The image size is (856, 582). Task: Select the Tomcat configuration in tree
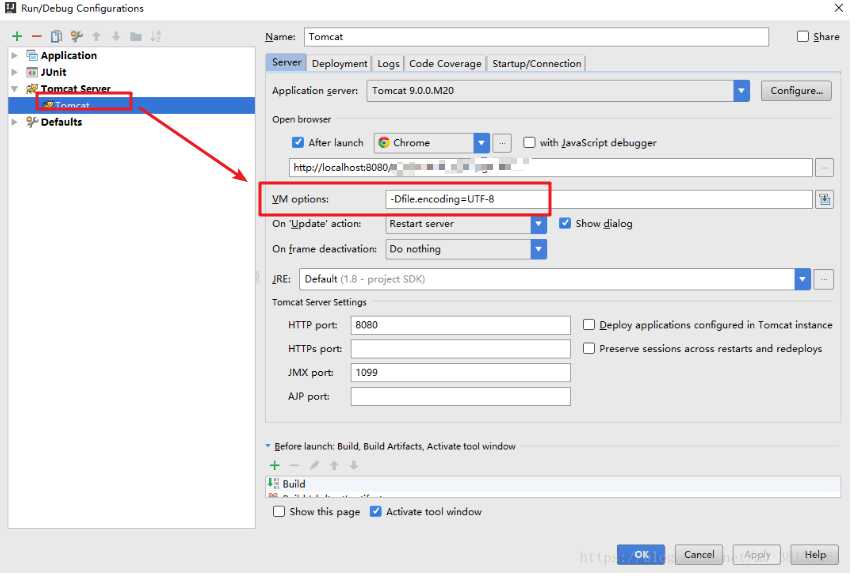(x=131, y=105)
